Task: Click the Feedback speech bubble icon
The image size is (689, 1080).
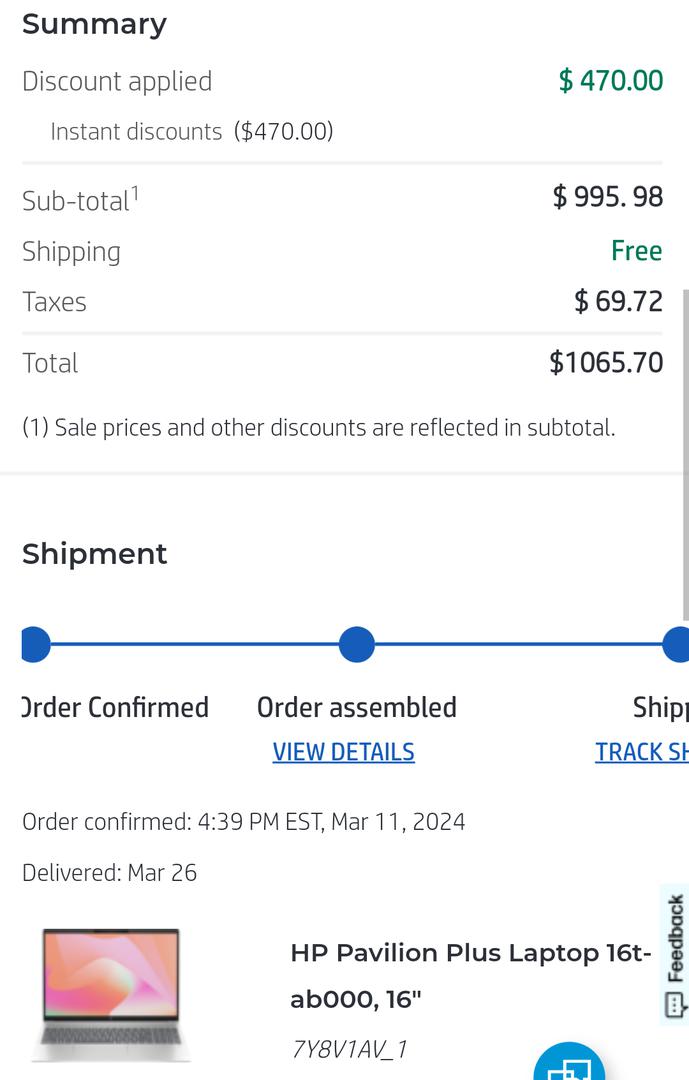Action: pyautogui.click(x=675, y=1003)
